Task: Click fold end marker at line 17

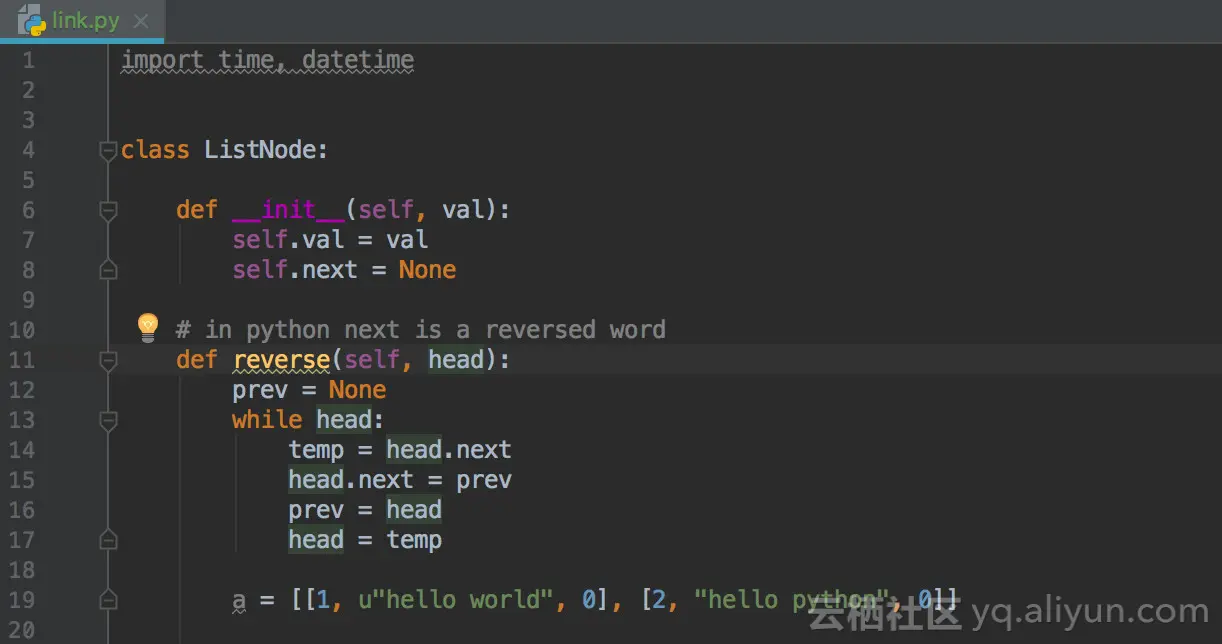Action: (x=108, y=540)
